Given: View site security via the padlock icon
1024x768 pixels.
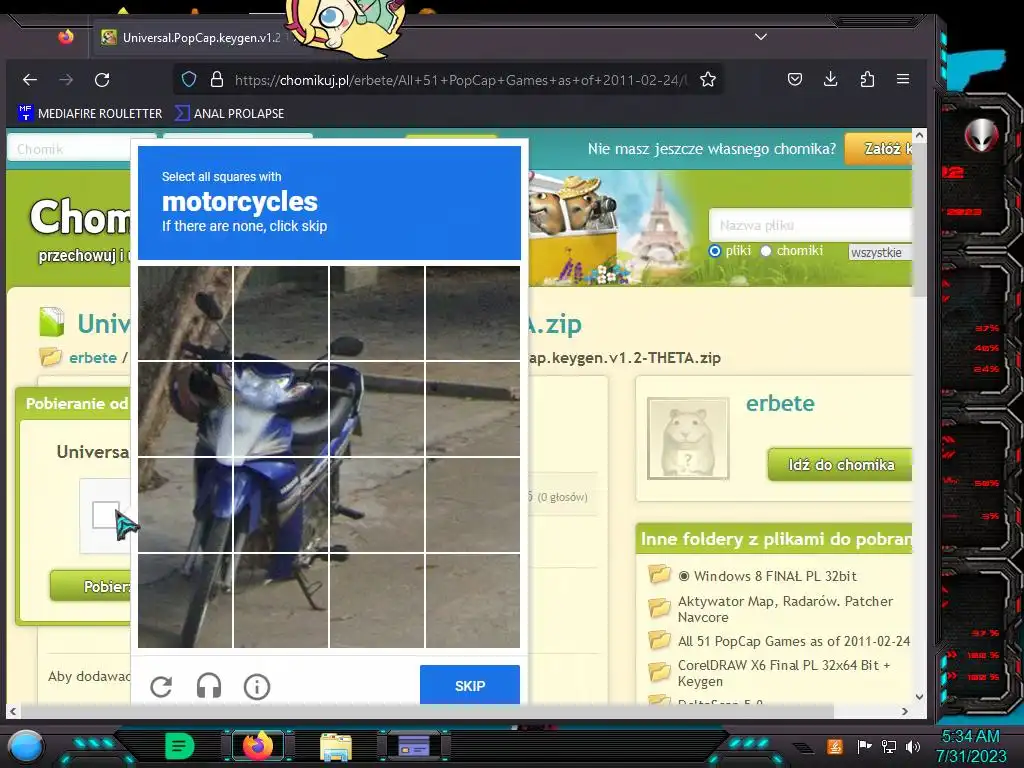Looking at the screenshot, I should 217,80.
